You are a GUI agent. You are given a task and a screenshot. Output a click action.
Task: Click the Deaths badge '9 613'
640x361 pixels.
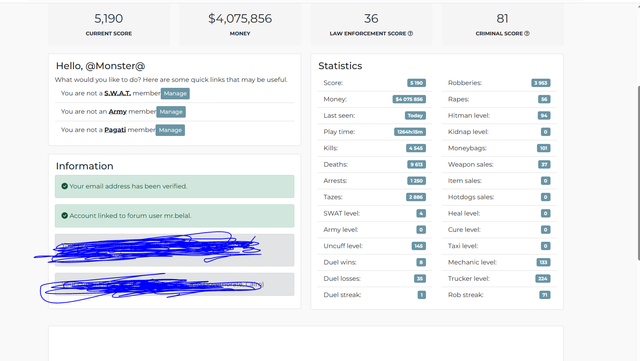416,165
